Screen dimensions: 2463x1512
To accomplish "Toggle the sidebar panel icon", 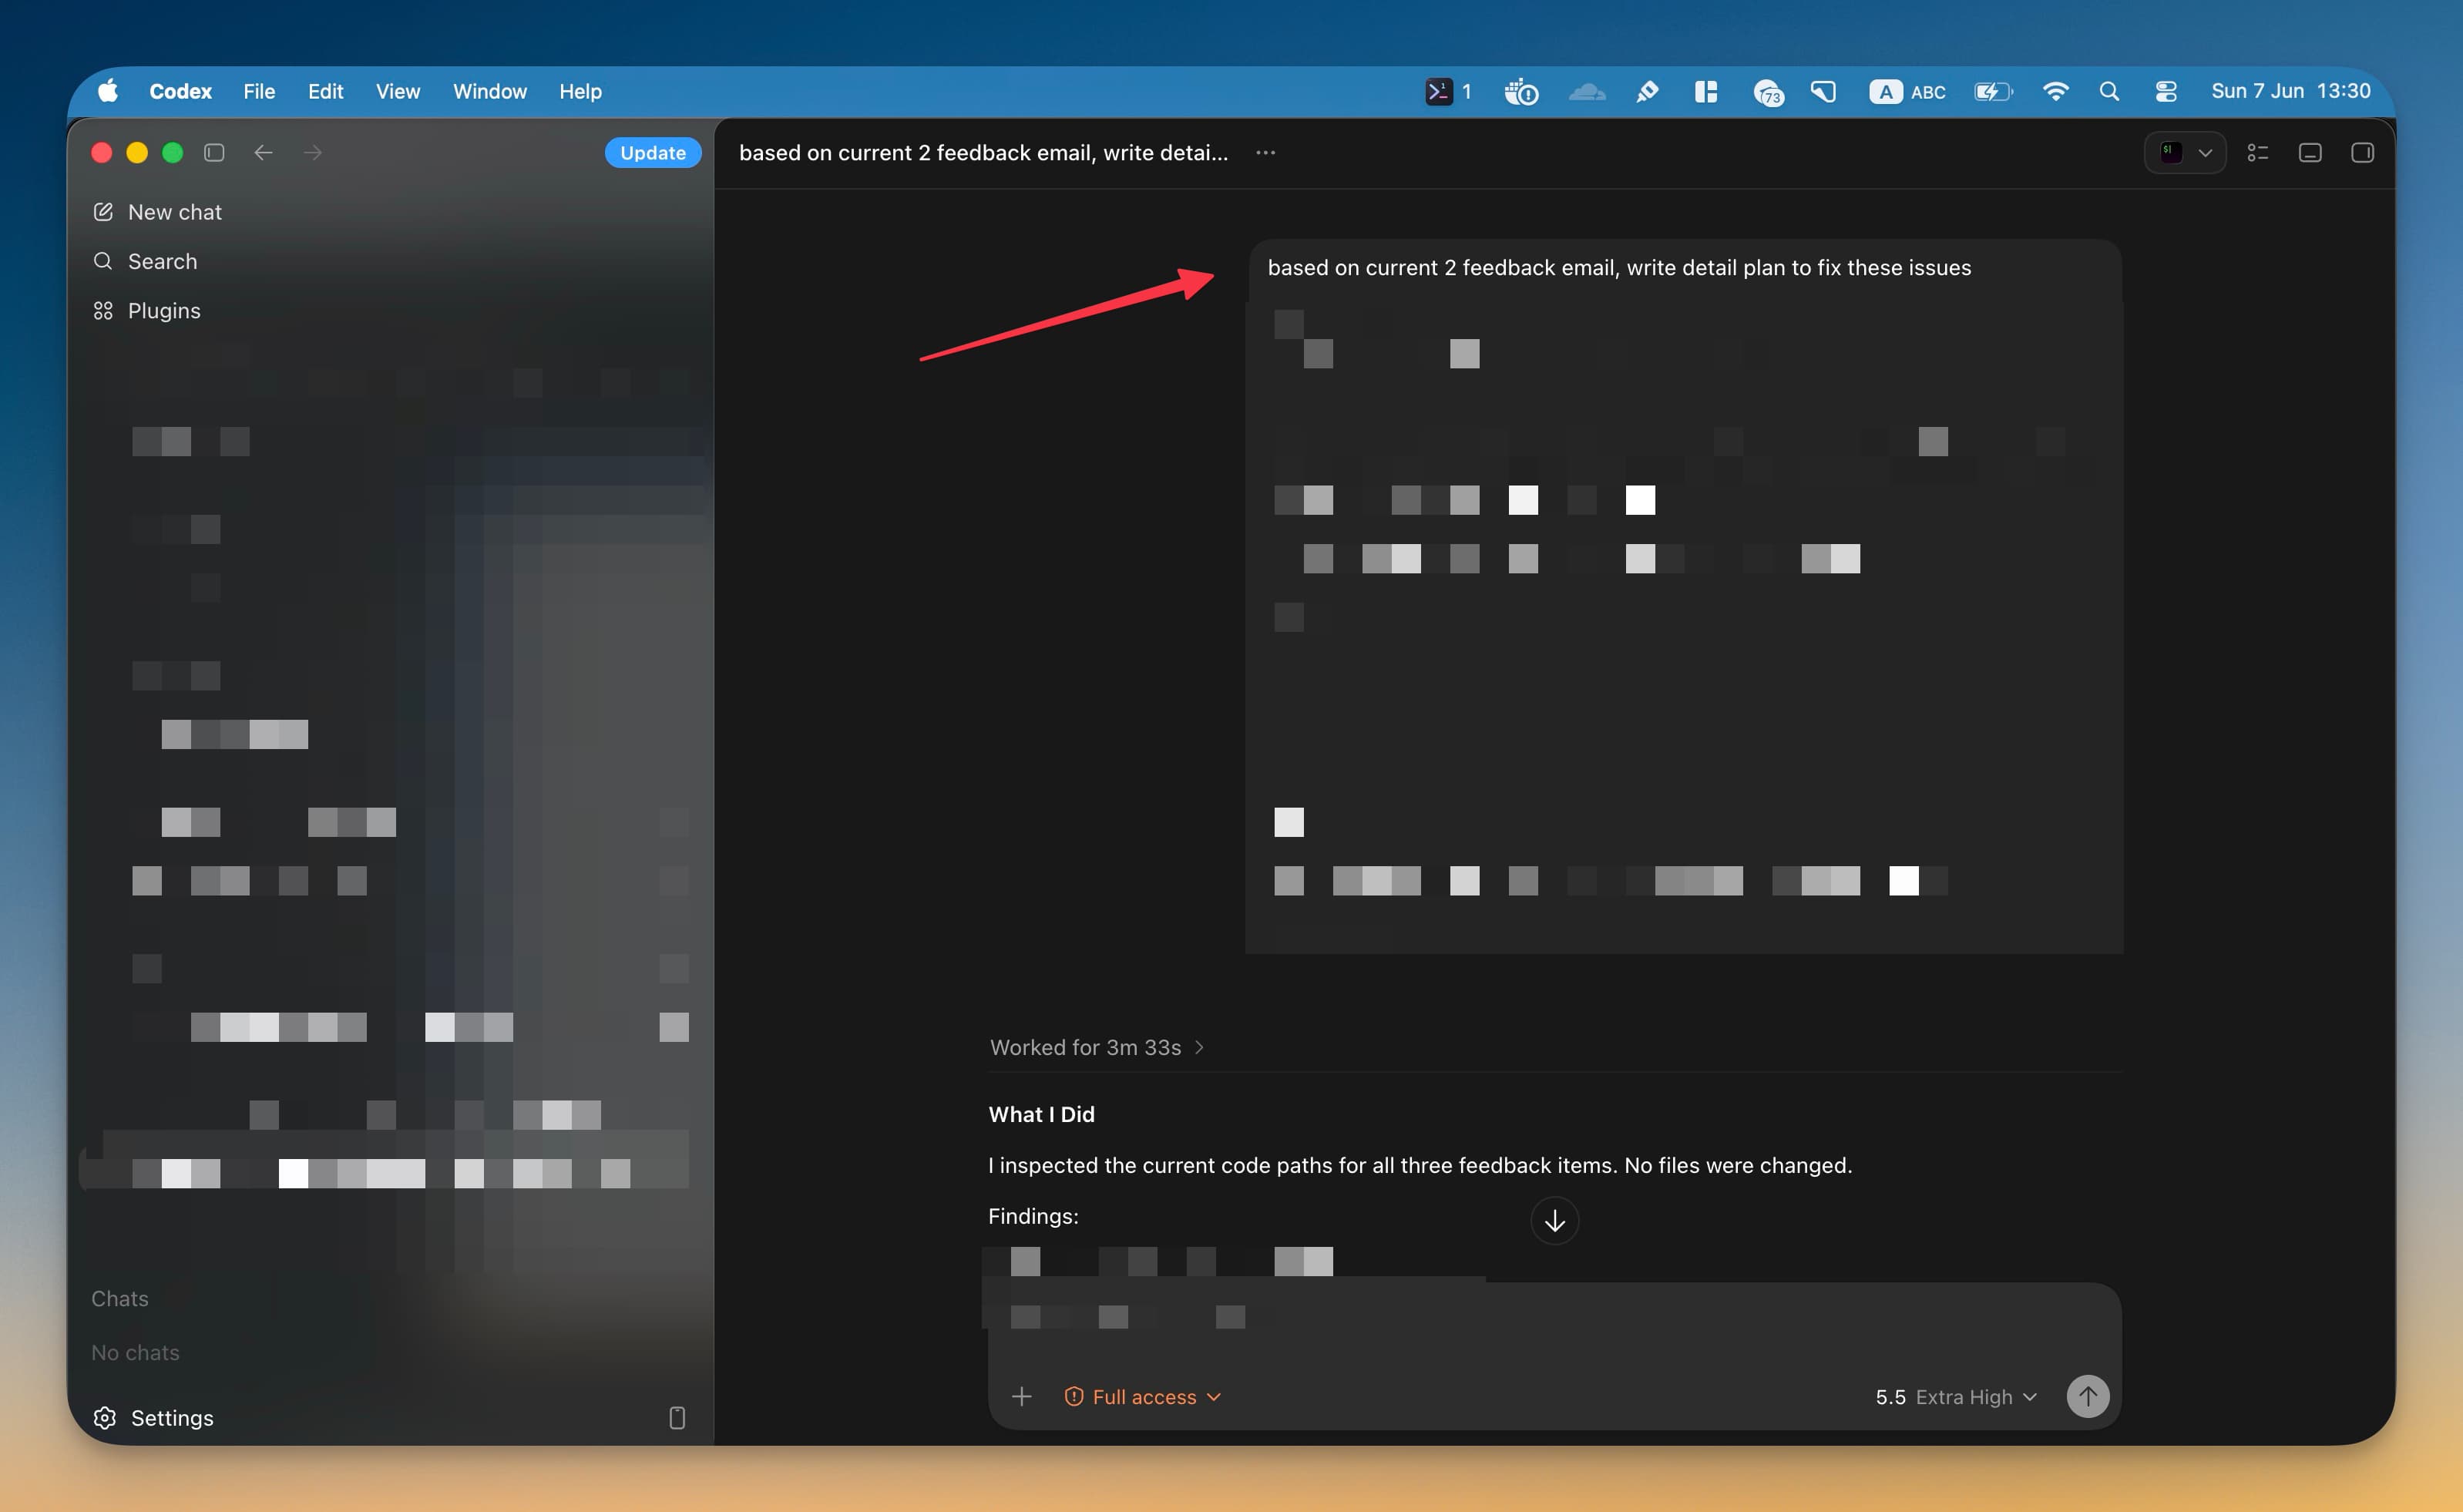I will (x=214, y=152).
